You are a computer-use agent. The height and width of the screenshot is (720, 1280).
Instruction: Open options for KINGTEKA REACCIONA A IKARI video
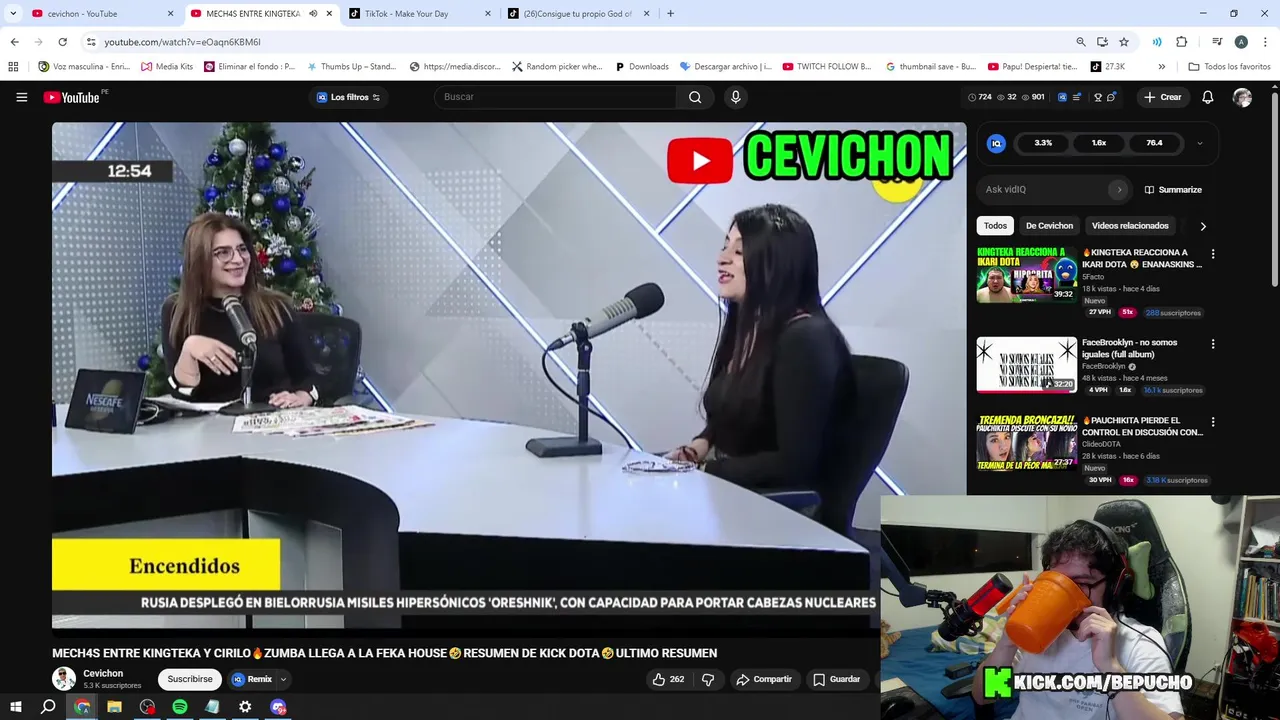[x=1213, y=254]
